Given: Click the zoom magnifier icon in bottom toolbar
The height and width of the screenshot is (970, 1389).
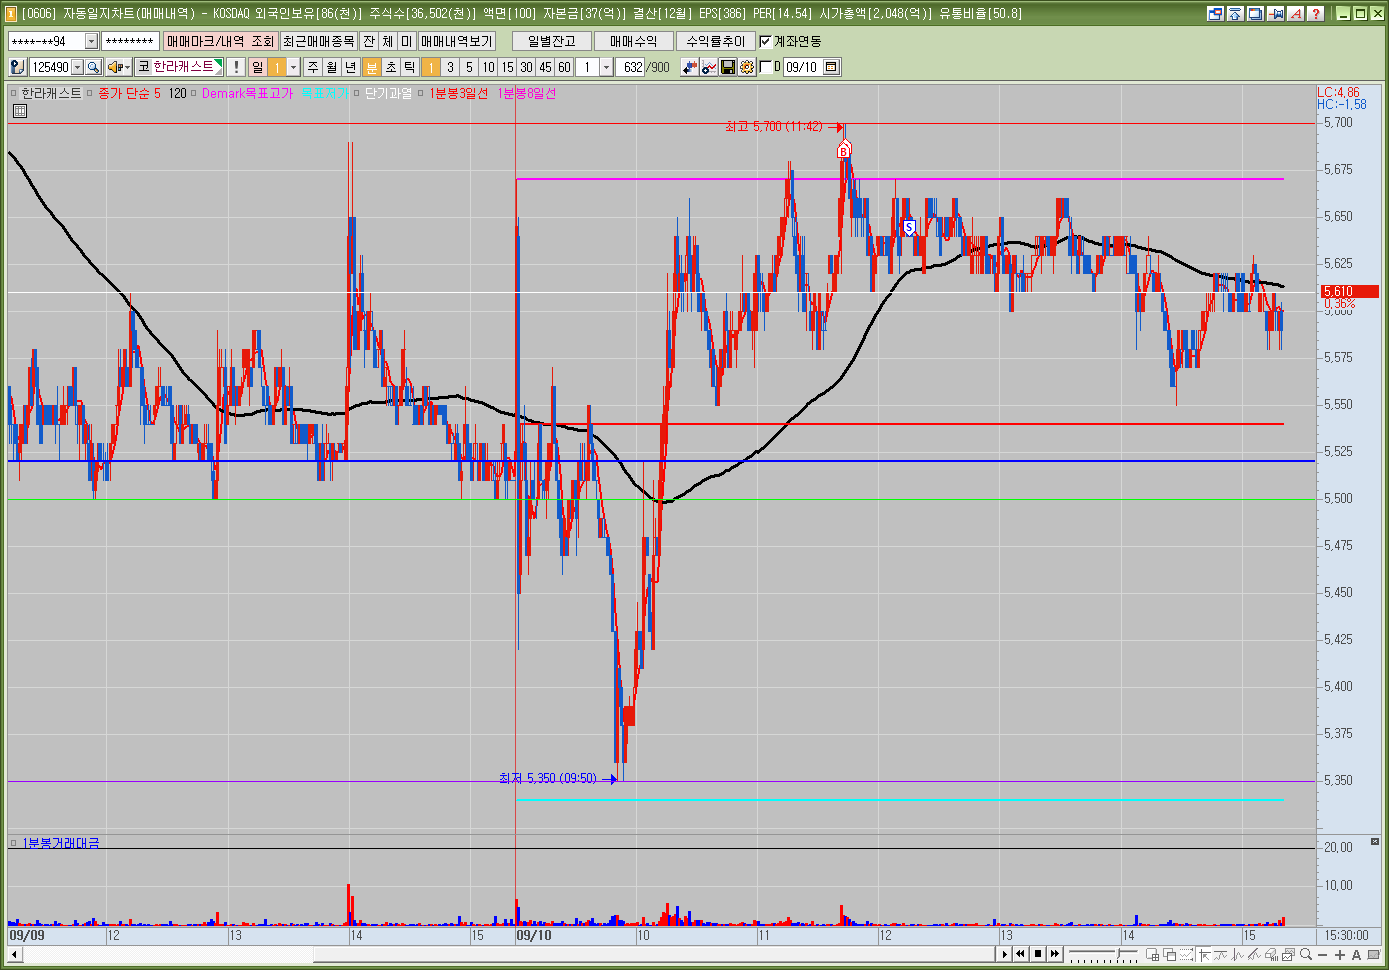Looking at the screenshot, I should [1306, 955].
